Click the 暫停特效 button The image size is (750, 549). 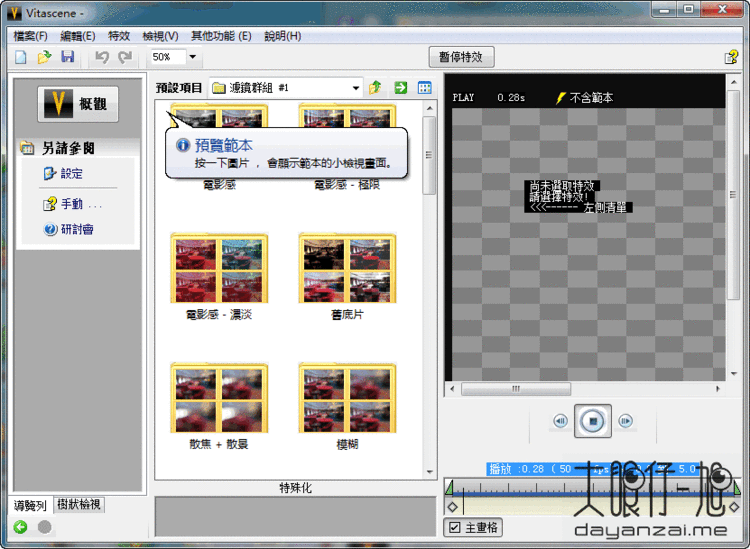[x=461, y=57]
